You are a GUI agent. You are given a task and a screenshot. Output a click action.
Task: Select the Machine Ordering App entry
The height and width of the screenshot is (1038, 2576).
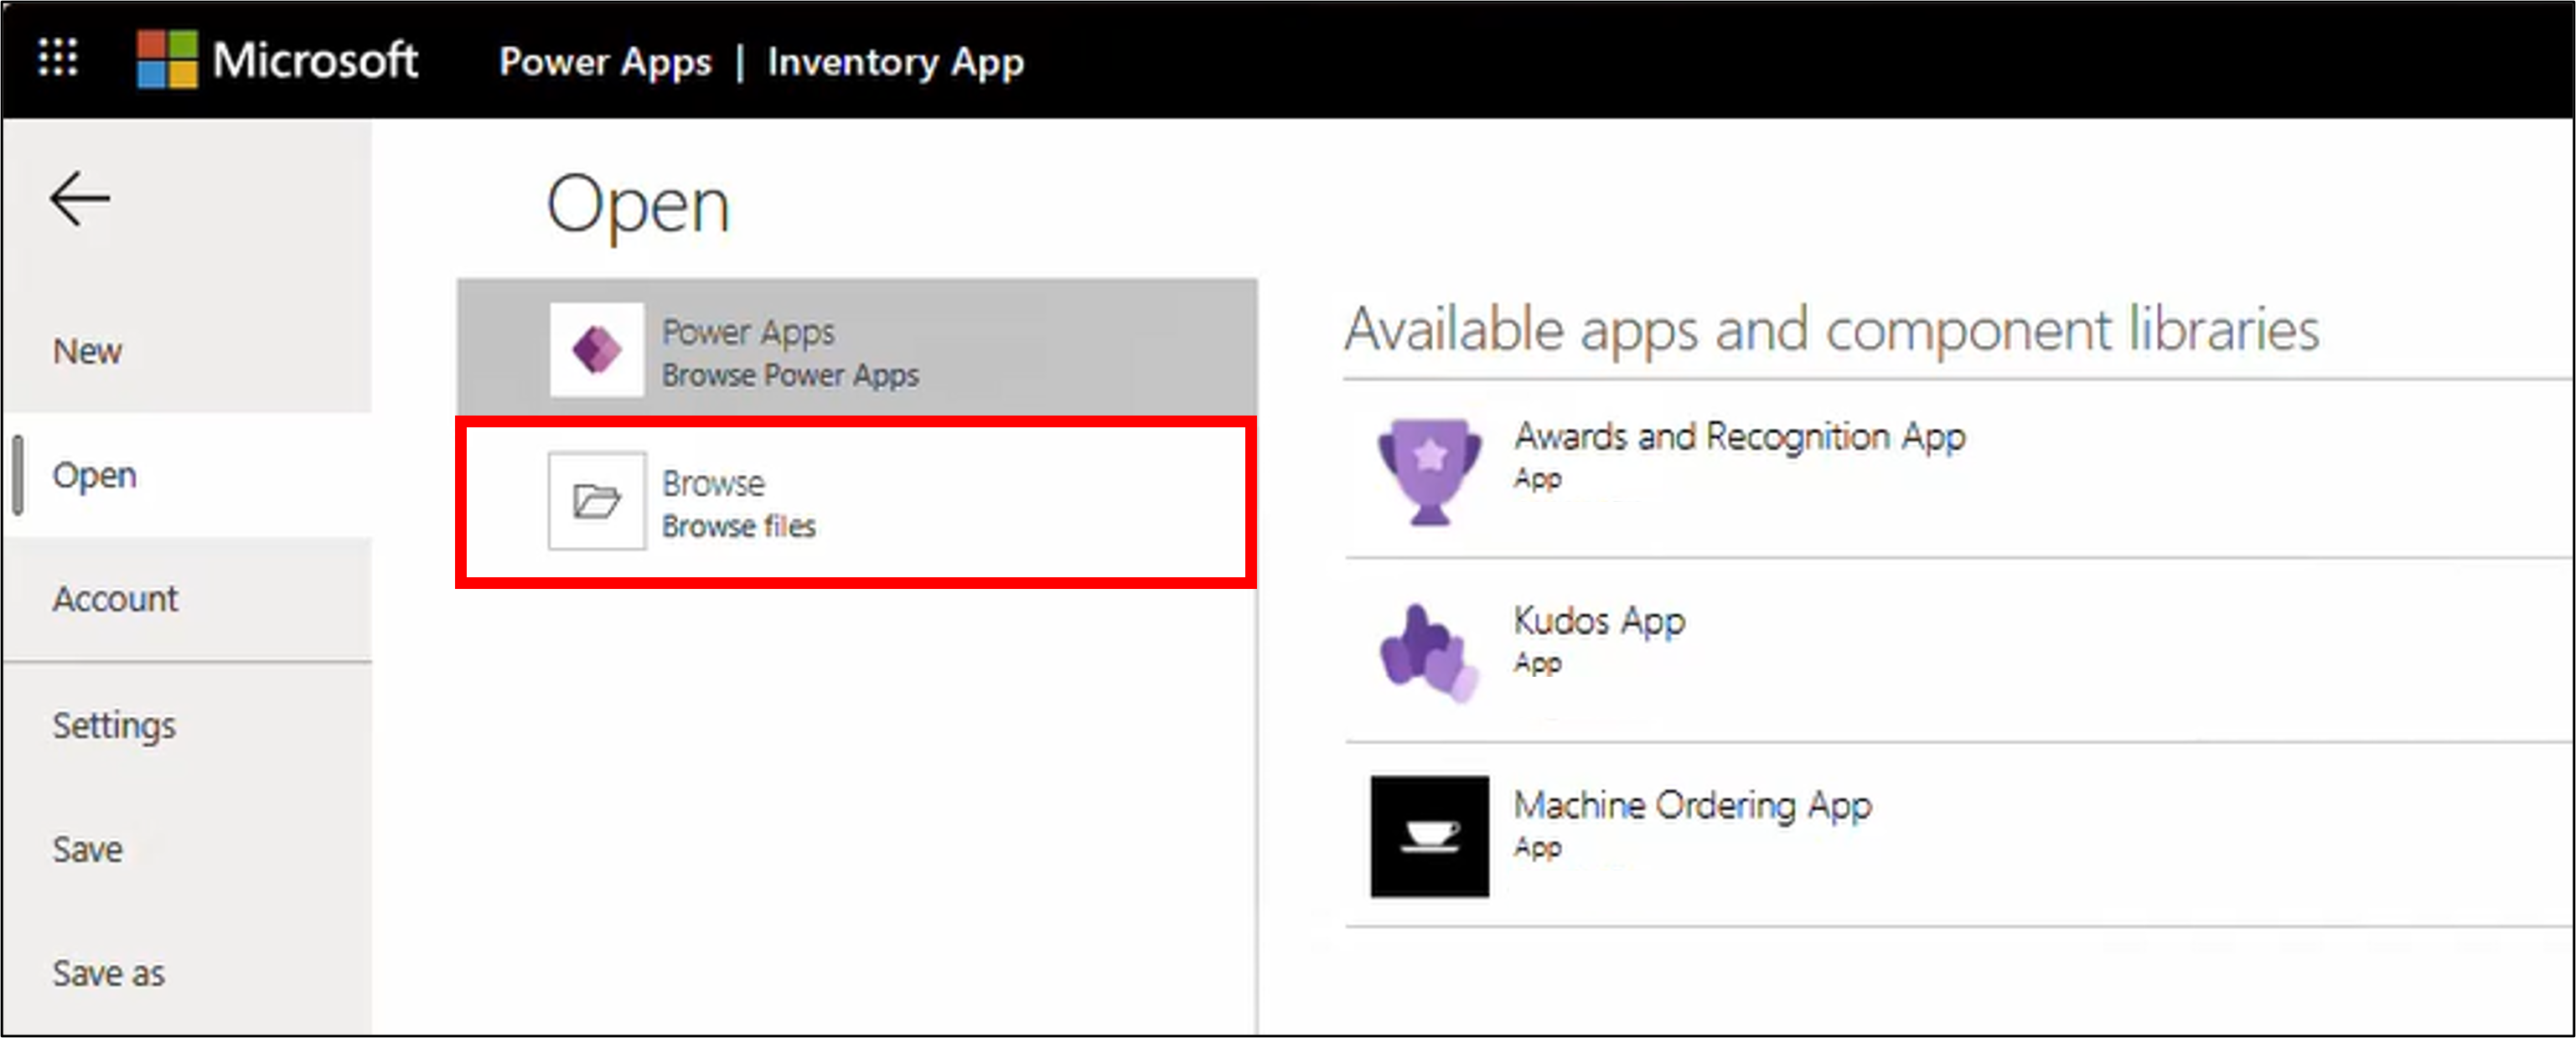[x=1693, y=806]
